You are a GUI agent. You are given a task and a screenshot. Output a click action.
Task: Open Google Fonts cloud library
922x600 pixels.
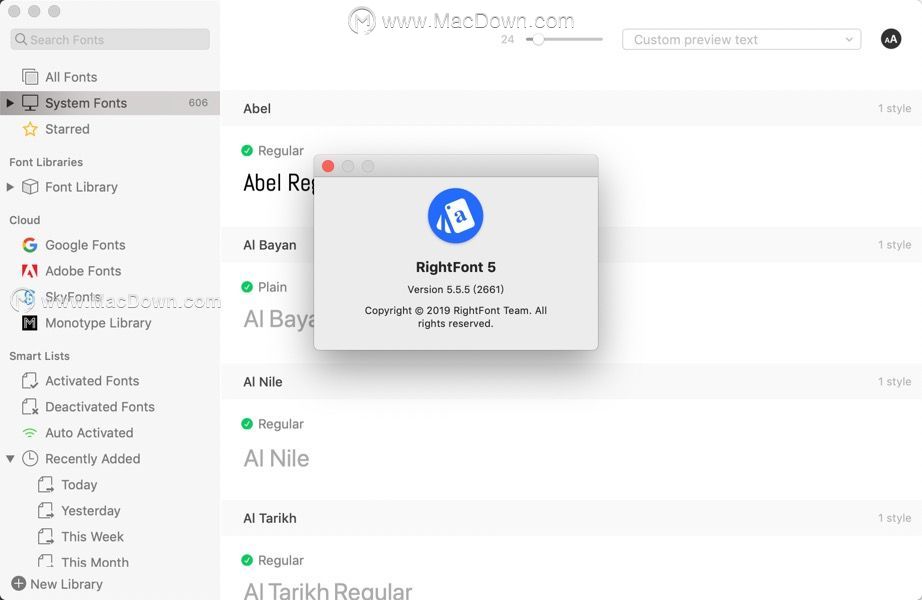coord(110,245)
